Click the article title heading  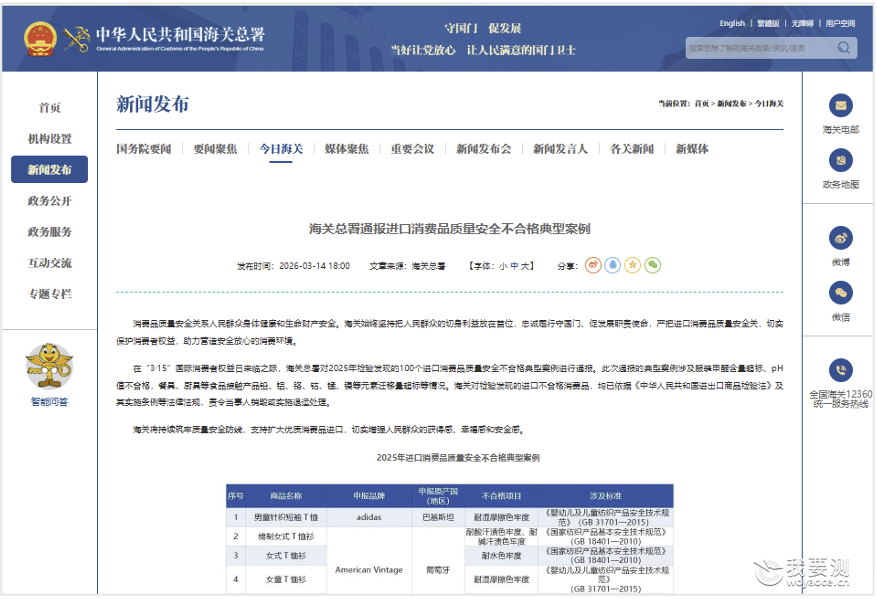click(x=450, y=229)
